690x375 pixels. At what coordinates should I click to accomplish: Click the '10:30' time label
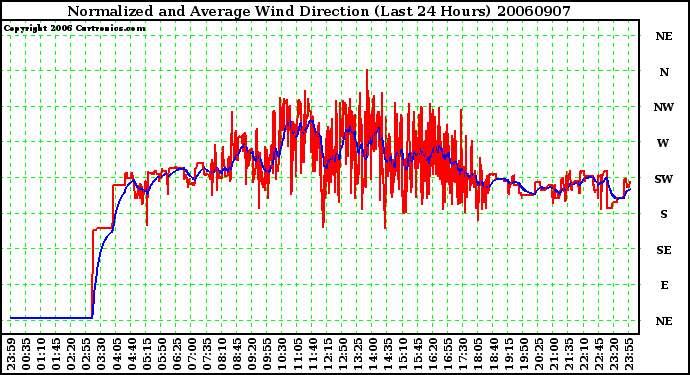(283, 354)
